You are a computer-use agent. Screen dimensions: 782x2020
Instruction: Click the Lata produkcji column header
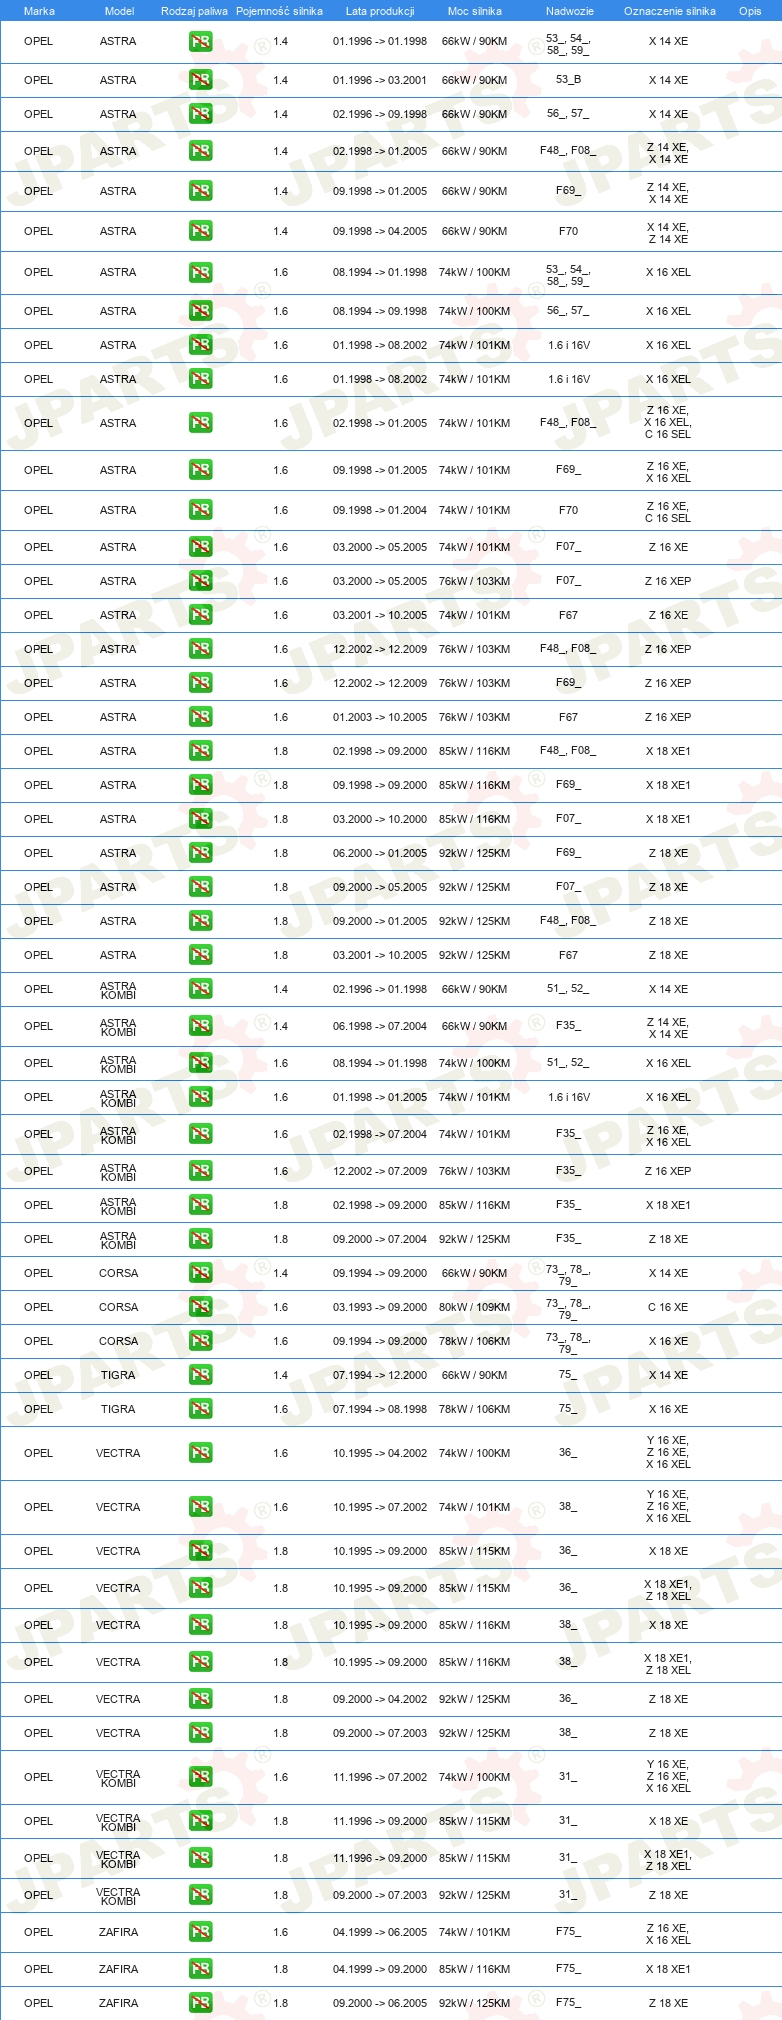[x=380, y=11]
